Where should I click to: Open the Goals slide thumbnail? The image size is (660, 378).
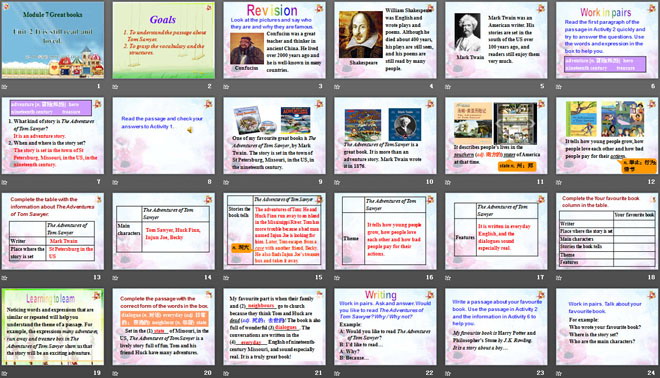tap(163, 40)
